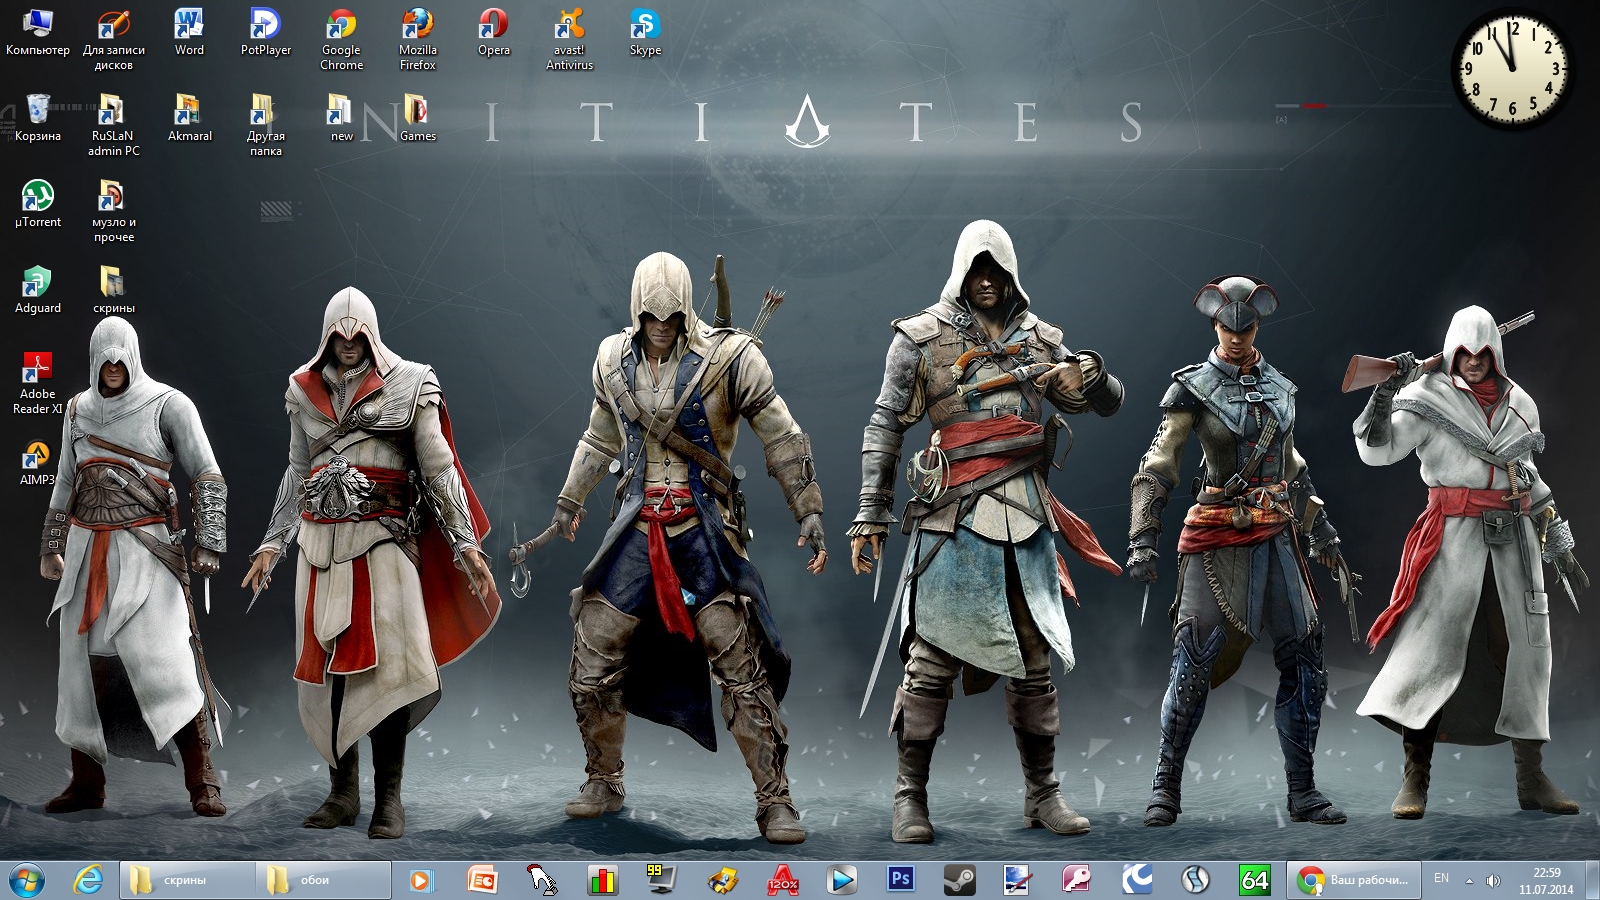The height and width of the screenshot is (900, 1600).
Task: Switch to Chrome Ваш рабочи... window
Action: pos(1354,880)
